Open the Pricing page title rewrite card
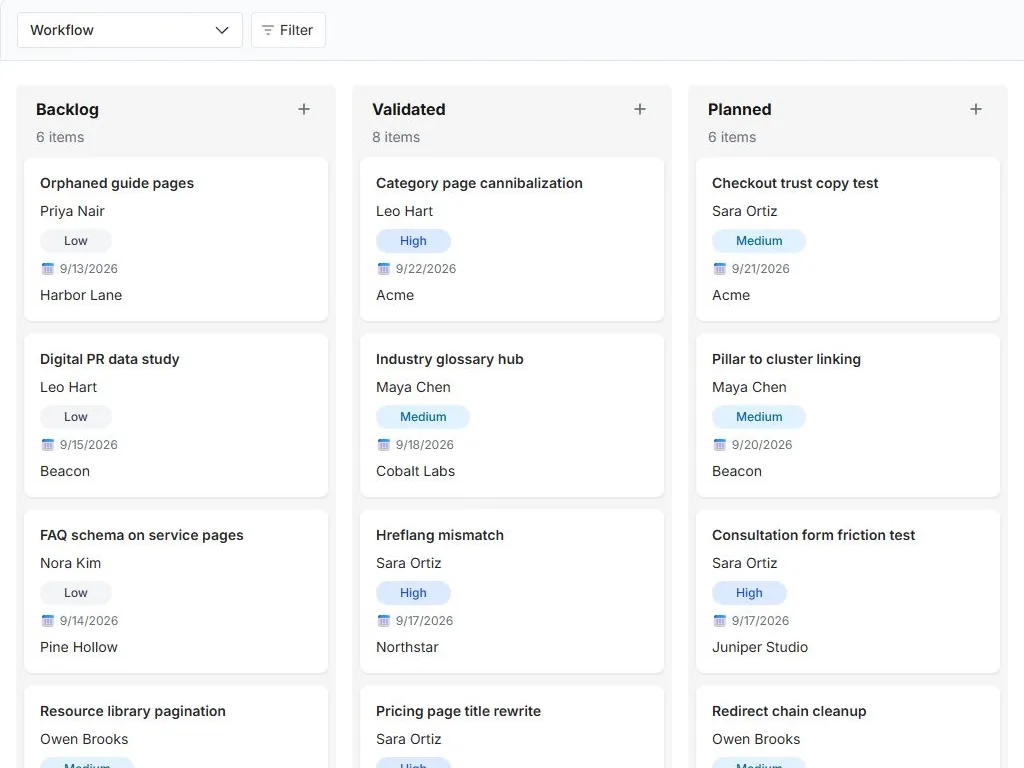Viewport: 1024px width, 768px height. [x=512, y=727]
